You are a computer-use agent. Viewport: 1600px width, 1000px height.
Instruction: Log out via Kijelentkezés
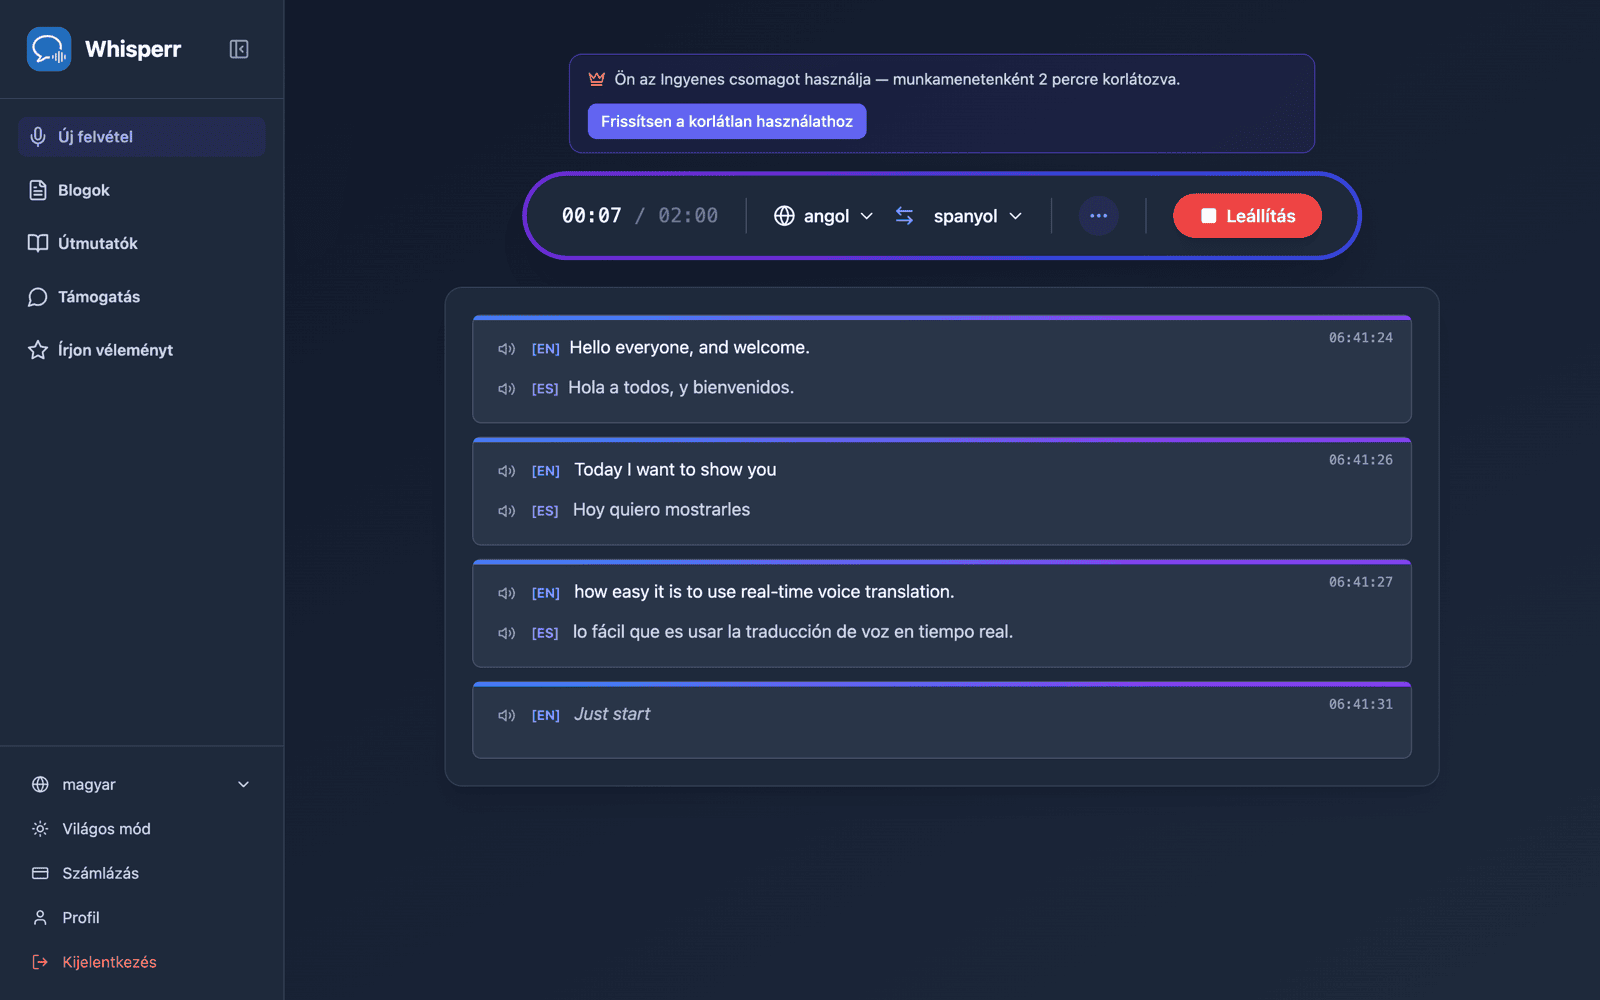click(x=141, y=962)
